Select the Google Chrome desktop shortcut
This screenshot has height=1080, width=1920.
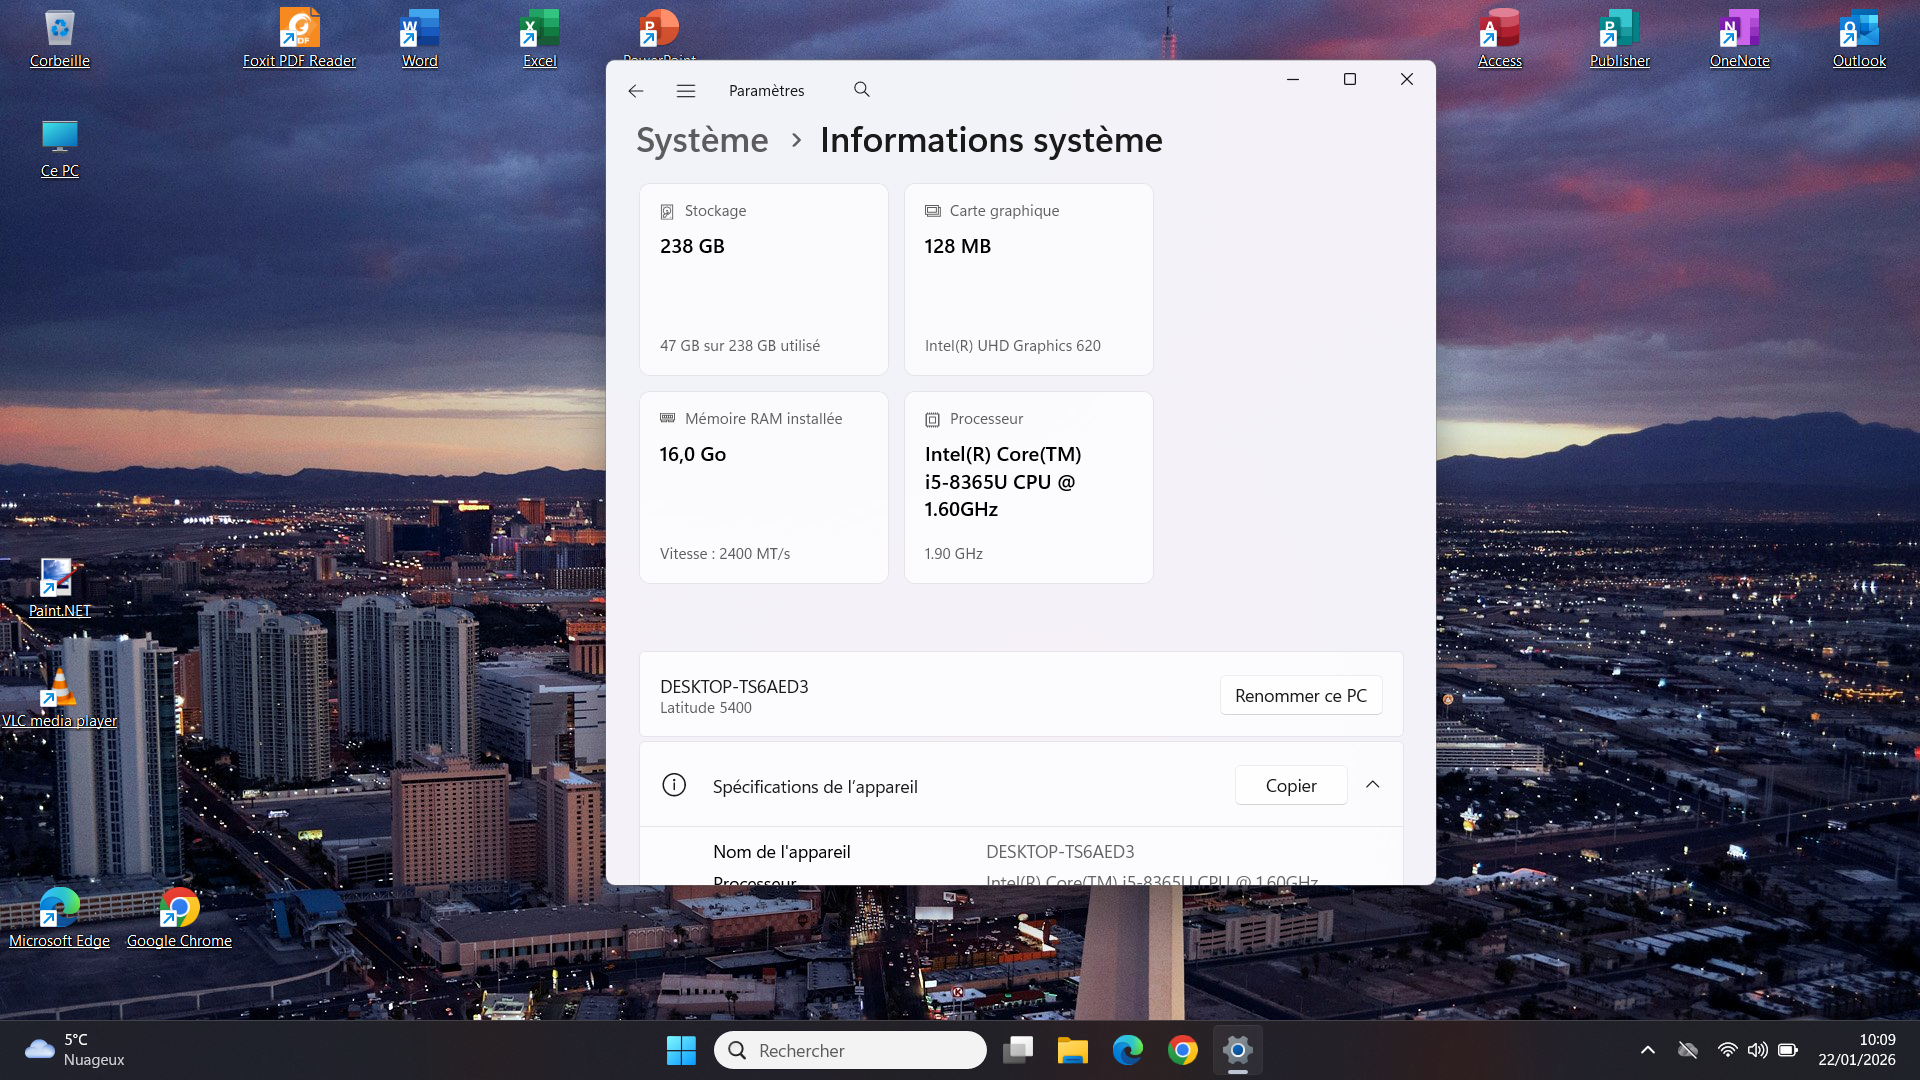[180, 920]
